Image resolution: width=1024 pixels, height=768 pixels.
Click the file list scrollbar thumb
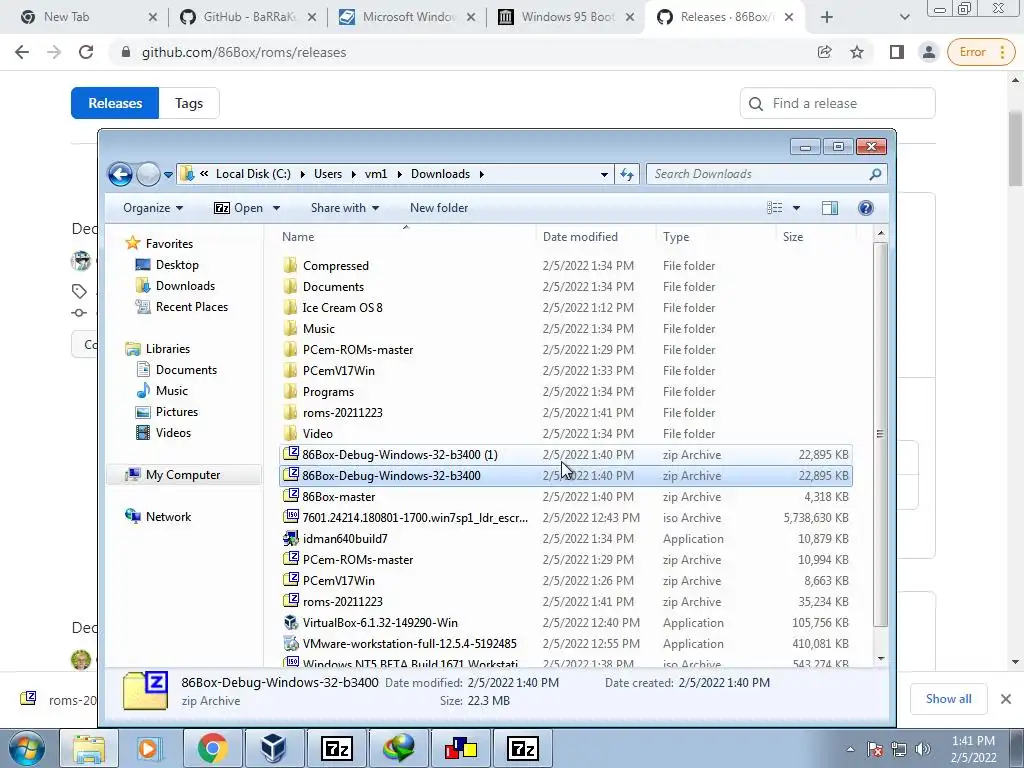pyautogui.click(x=880, y=434)
